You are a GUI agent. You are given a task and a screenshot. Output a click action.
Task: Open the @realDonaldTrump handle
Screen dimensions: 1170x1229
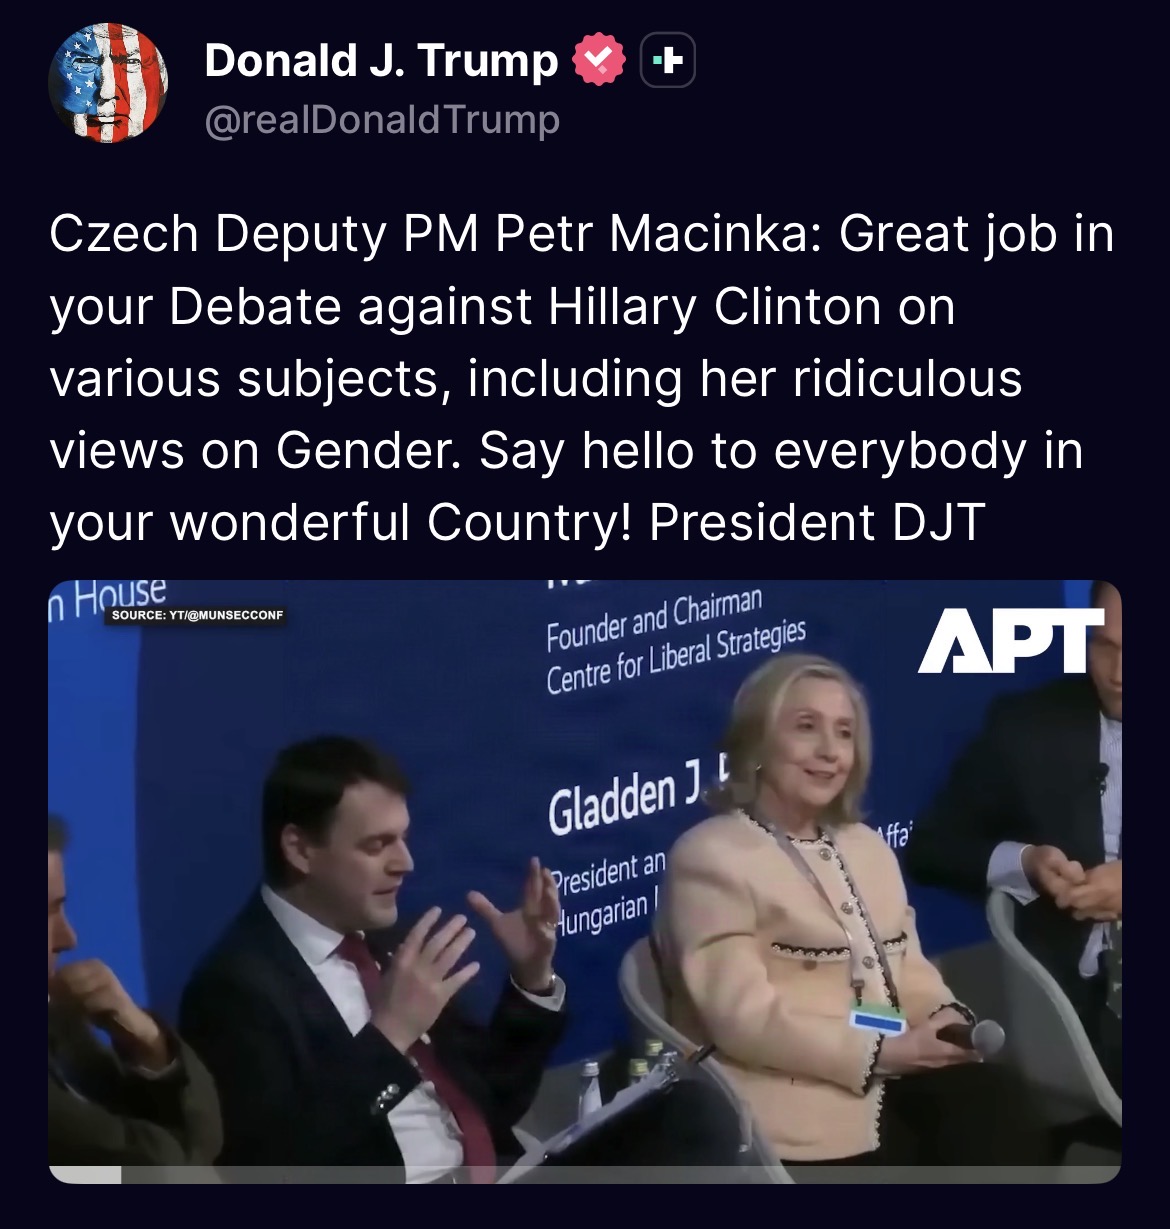coord(382,120)
